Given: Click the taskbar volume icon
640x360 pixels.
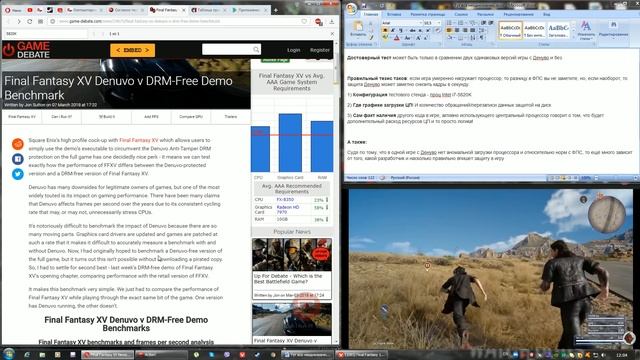Looking at the screenshot, I should [x=603, y=355].
